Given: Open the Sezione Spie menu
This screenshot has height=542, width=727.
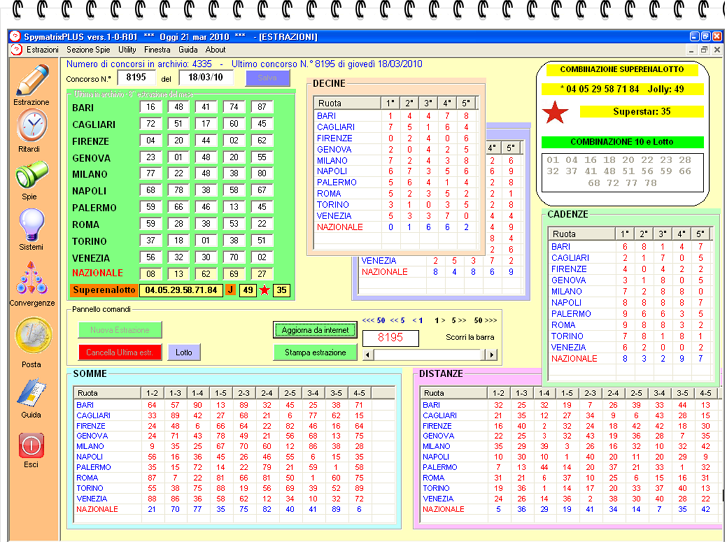Looking at the screenshot, I should (x=88, y=50).
